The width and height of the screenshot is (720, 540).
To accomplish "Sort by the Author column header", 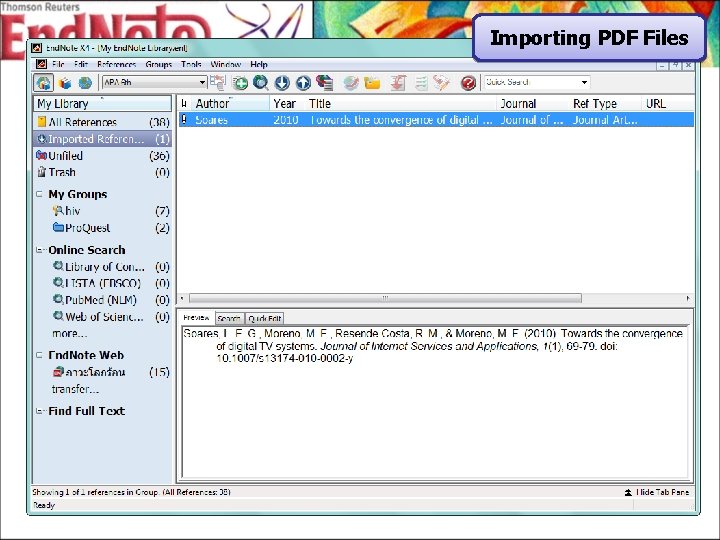I will pos(230,103).
